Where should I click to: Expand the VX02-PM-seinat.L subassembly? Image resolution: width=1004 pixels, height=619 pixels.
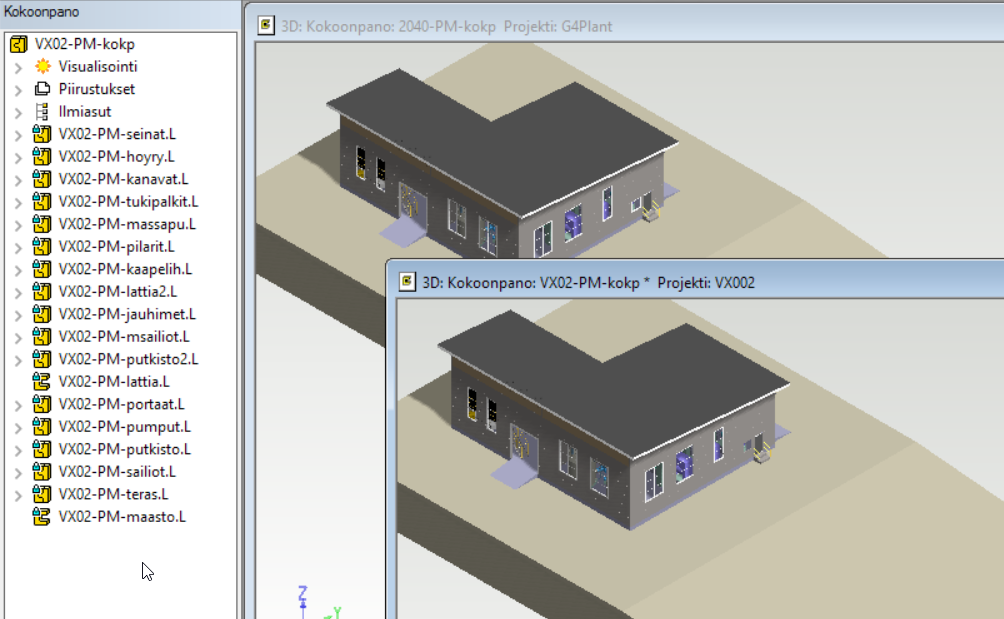pos(18,134)
